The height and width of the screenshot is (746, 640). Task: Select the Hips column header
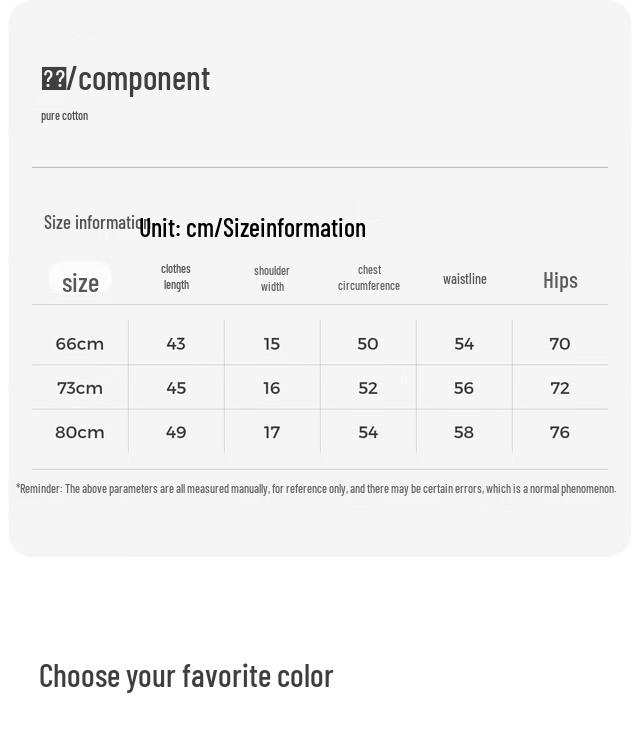(x=560, y=280)
